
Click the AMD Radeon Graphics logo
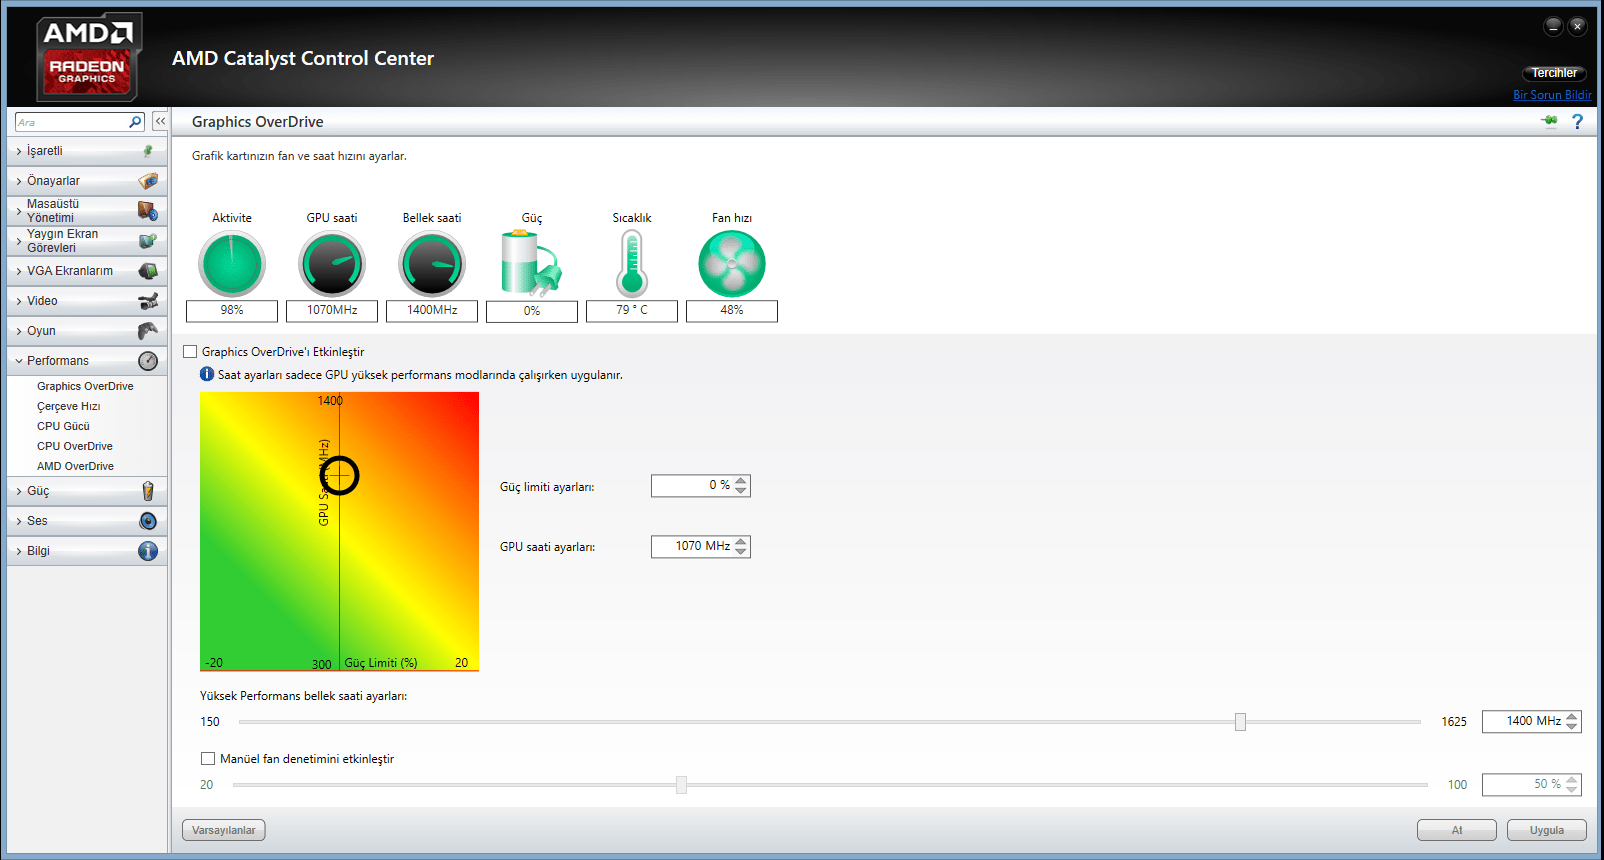pyautogui.click(x=88, y=57)
